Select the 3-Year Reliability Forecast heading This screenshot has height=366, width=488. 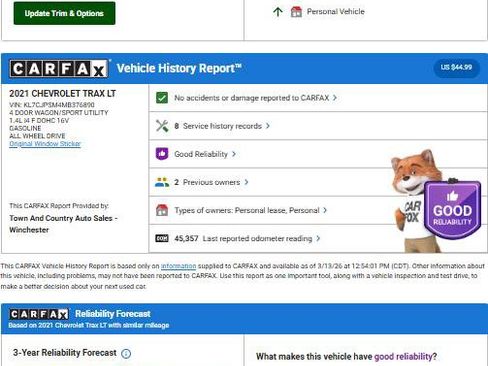pyautogui.click(x=65, y=353)
